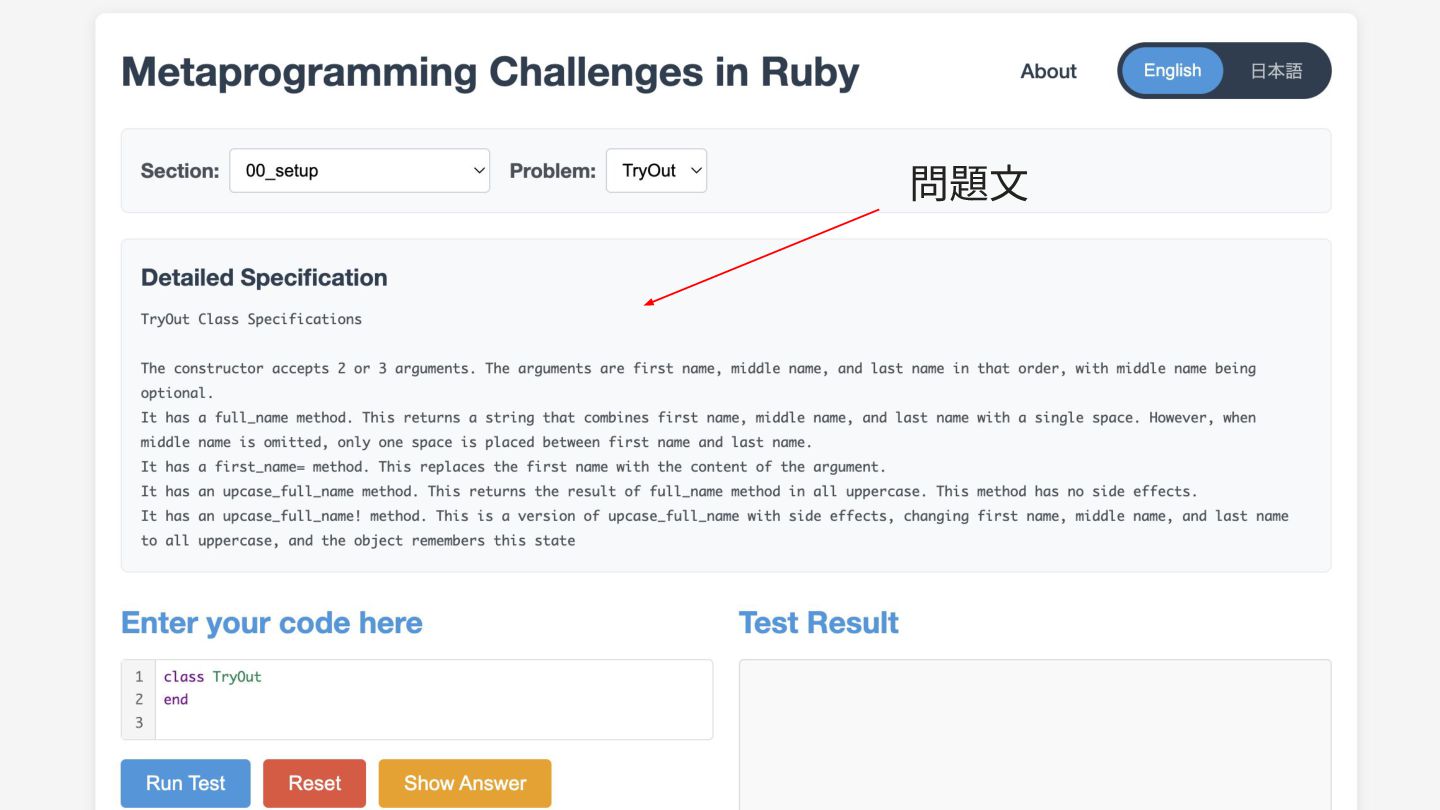The image size is (1440, 810).
Task: Click the Detailed Specification heading
Action: click(x=264, y=278)
